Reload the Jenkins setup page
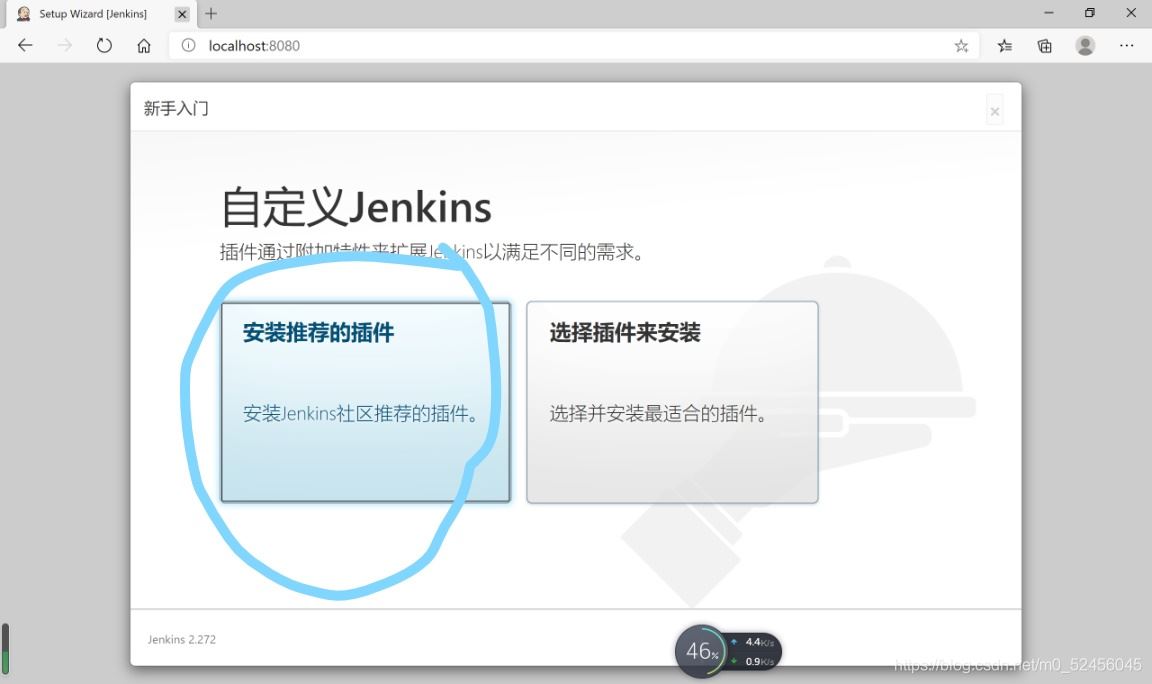The width and height of the screenshot is (1152, 684). [104, 46]
